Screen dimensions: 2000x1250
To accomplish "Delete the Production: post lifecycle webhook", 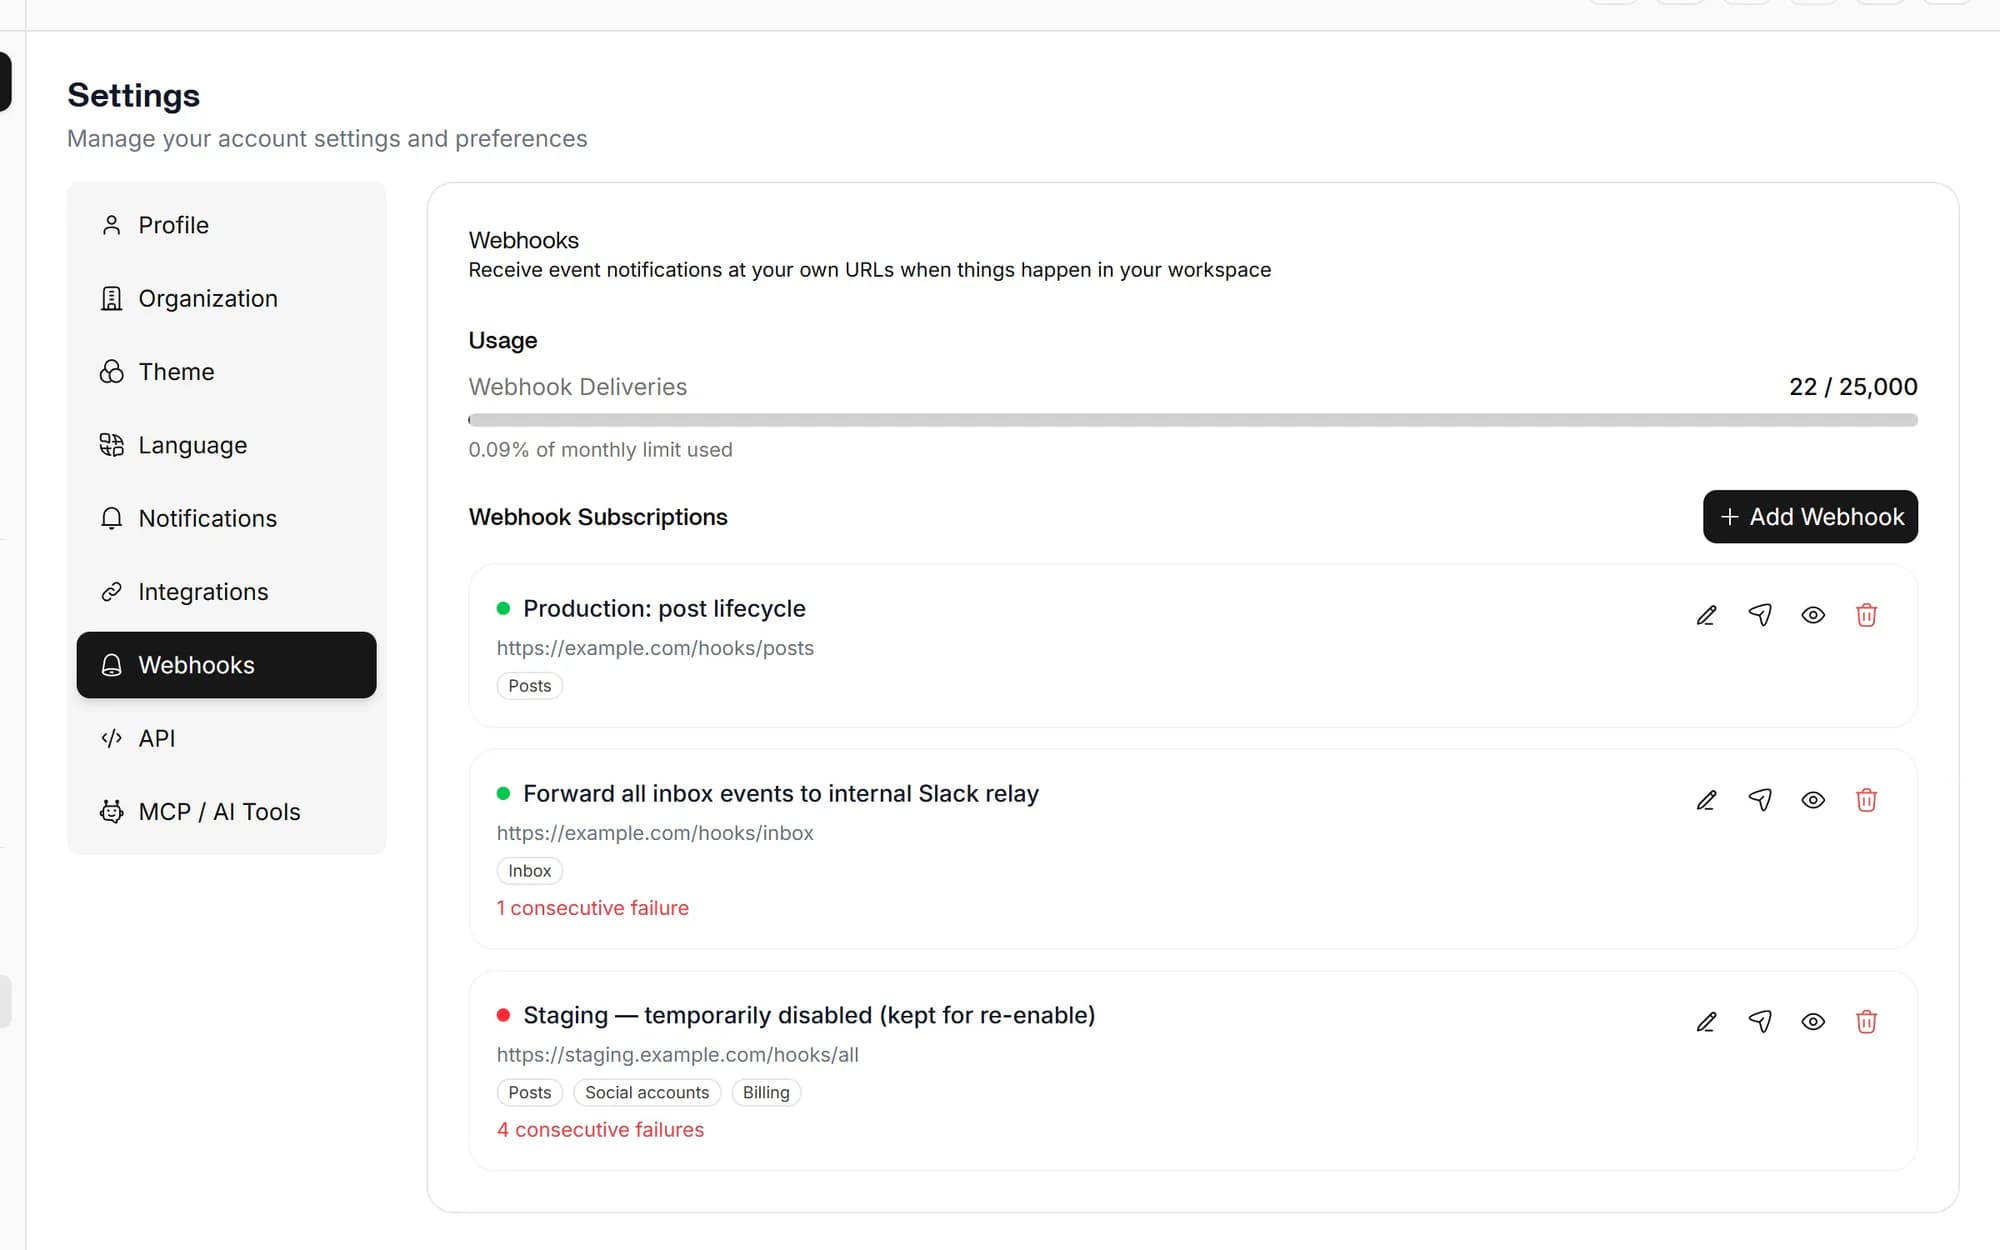I will click(1866, 615).
